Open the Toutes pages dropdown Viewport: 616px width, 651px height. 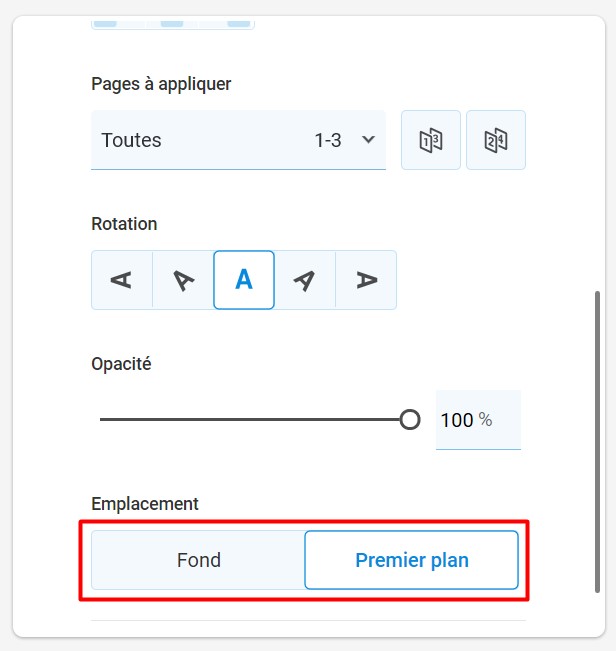click(238, 140)
